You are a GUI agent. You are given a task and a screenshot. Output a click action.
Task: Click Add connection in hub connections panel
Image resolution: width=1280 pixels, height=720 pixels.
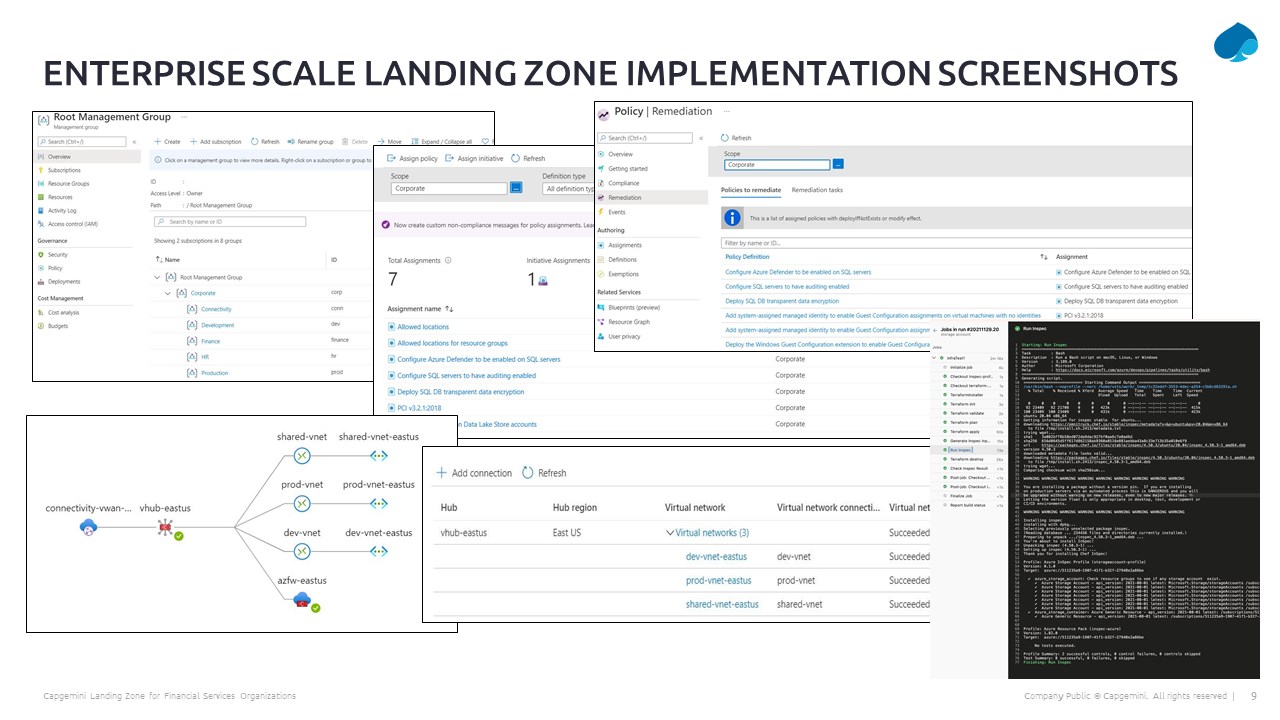472,473
